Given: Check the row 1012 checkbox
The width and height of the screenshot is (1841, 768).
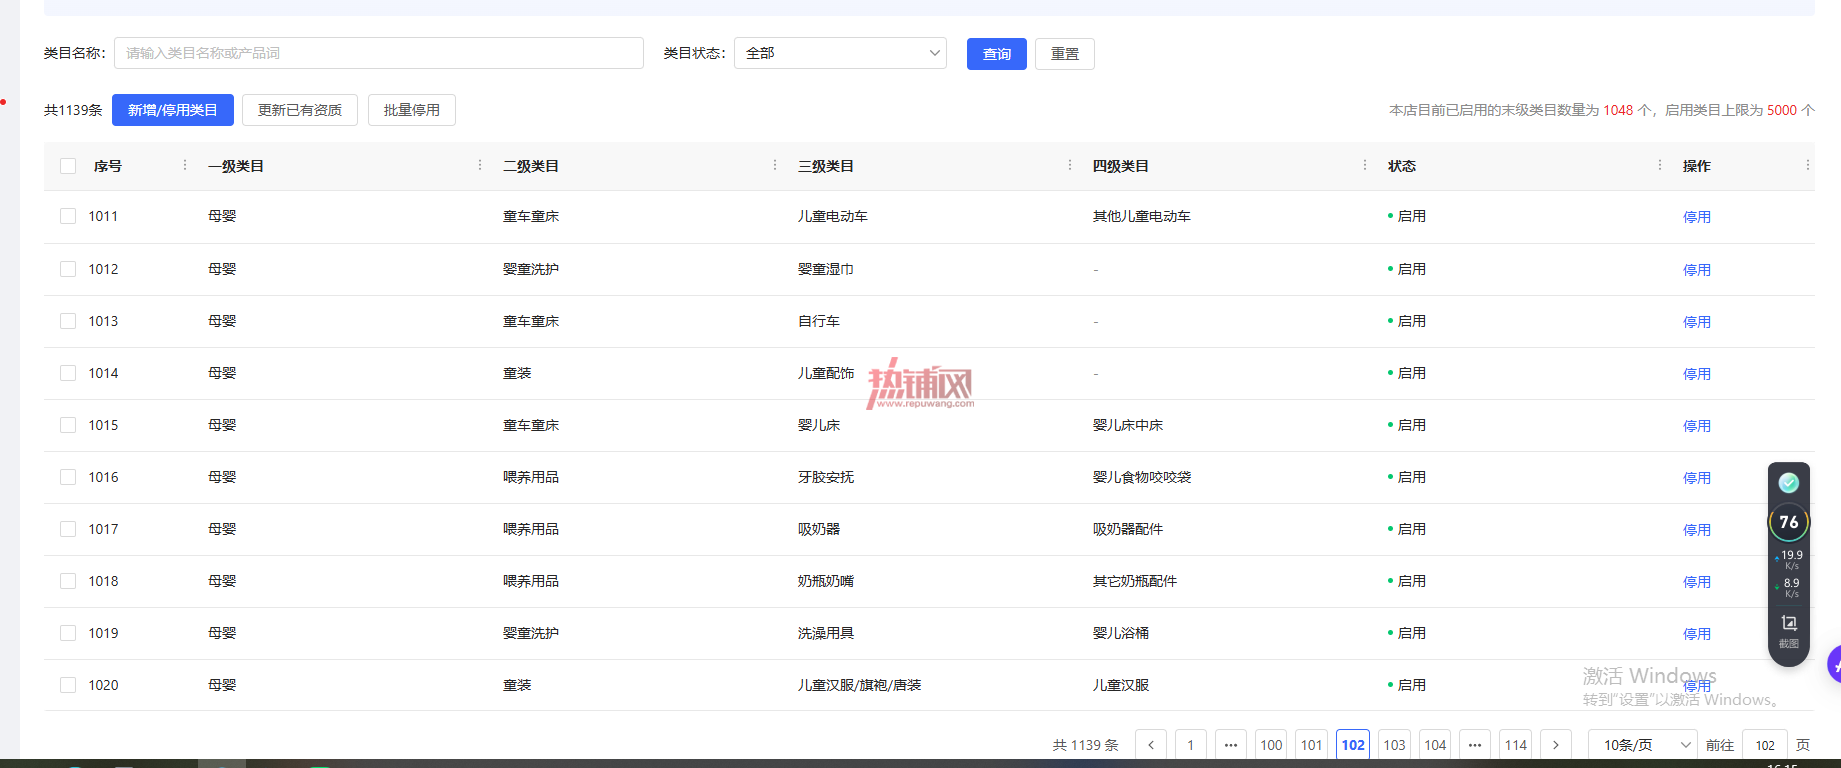Looking at the screenshot, I should [68, 269].
